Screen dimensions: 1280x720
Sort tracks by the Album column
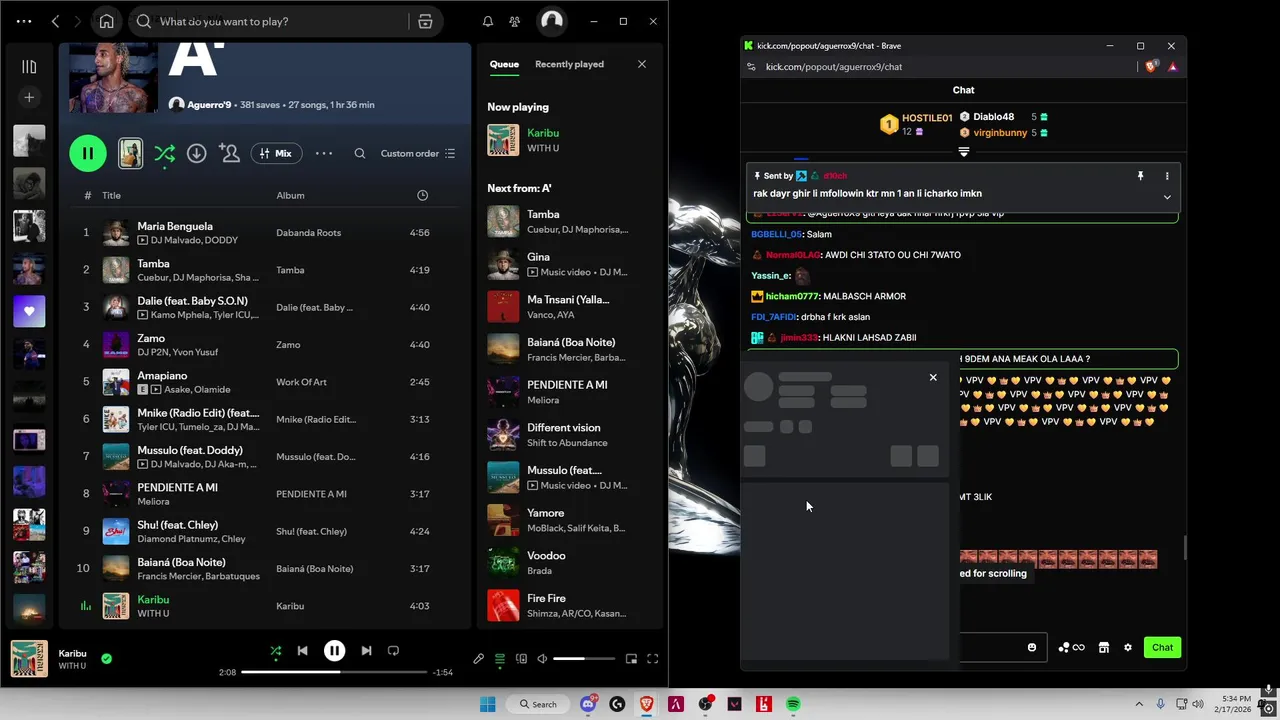pyautogui.click(x=290, y=195)
